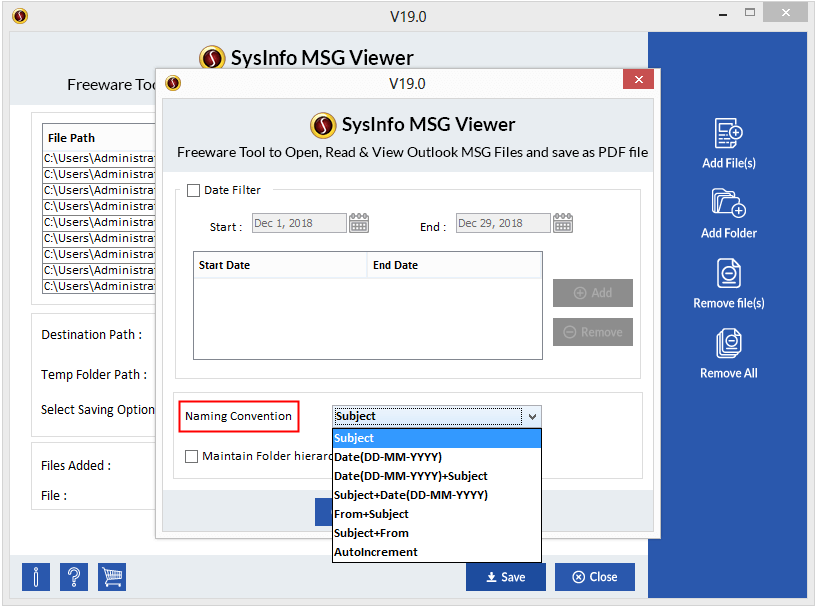Open the info button in bottom toolbar
Screen dimensions: 818x608
pyautogui.click(x=36, y=577)
